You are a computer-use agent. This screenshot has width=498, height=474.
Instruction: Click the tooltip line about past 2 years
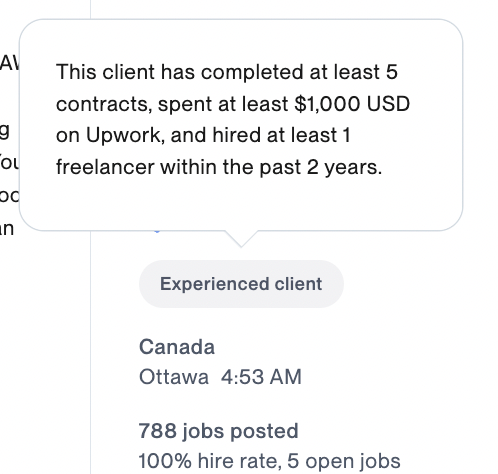pyautogui.click(x=219, y=167)
